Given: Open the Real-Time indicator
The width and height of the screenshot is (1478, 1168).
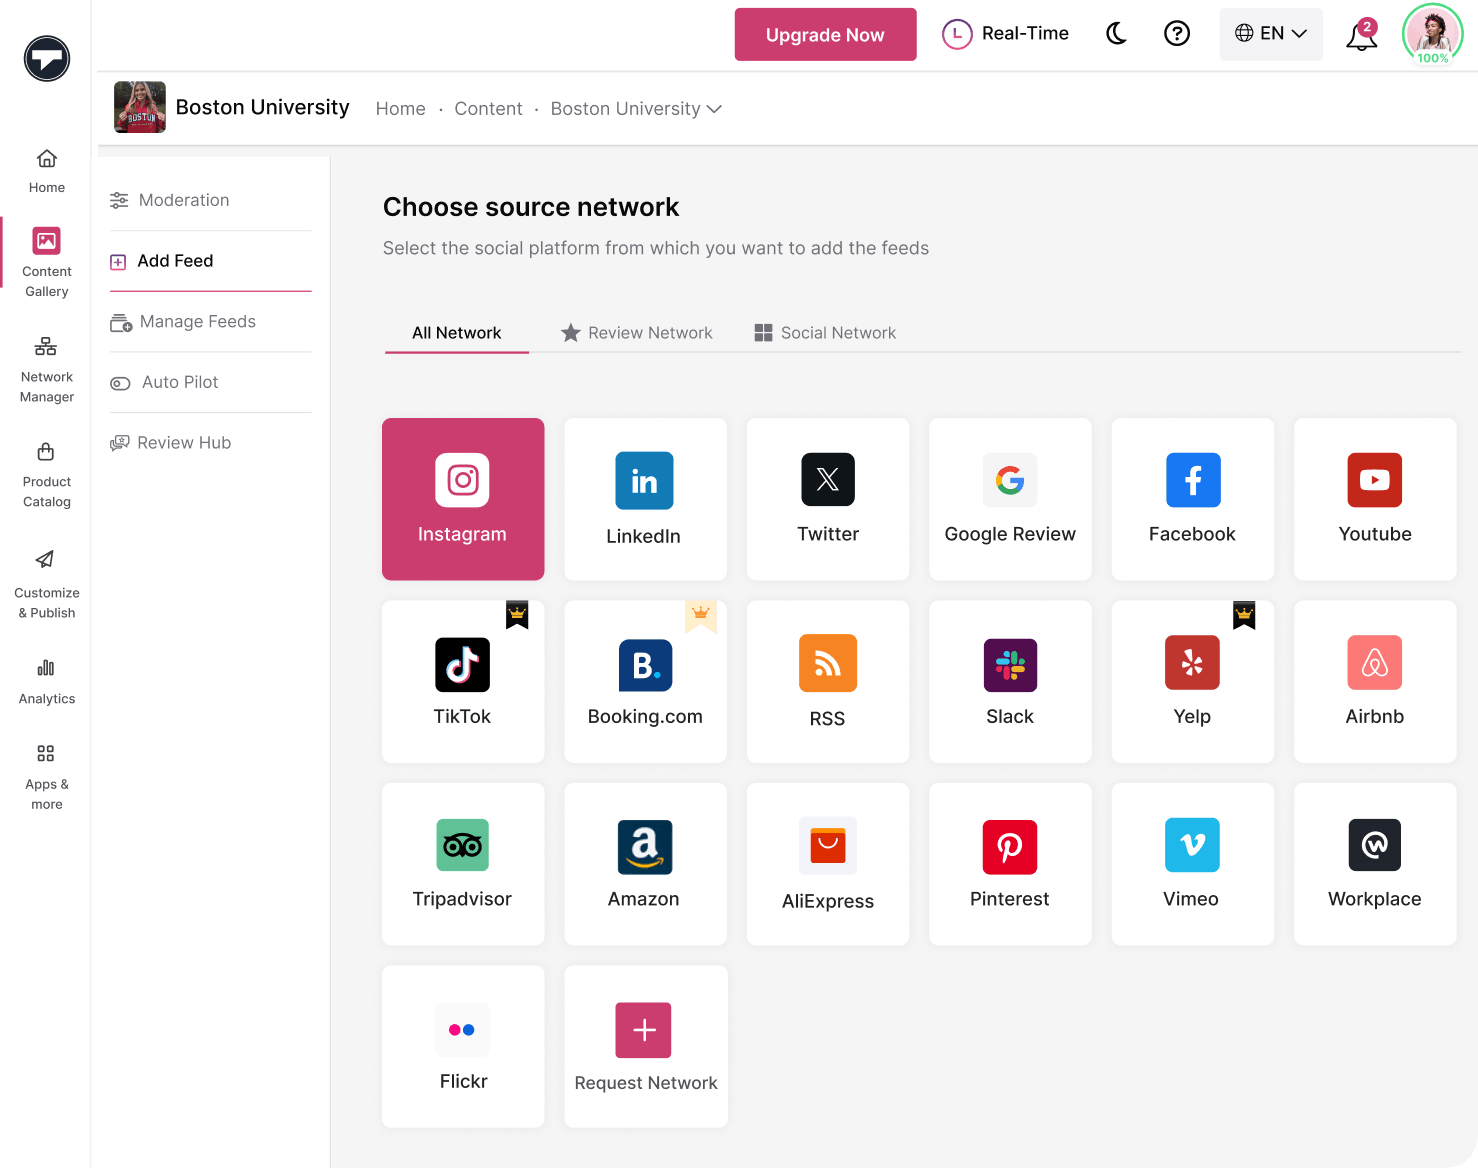Looking at the screenshot, I should click(1006, 34).
